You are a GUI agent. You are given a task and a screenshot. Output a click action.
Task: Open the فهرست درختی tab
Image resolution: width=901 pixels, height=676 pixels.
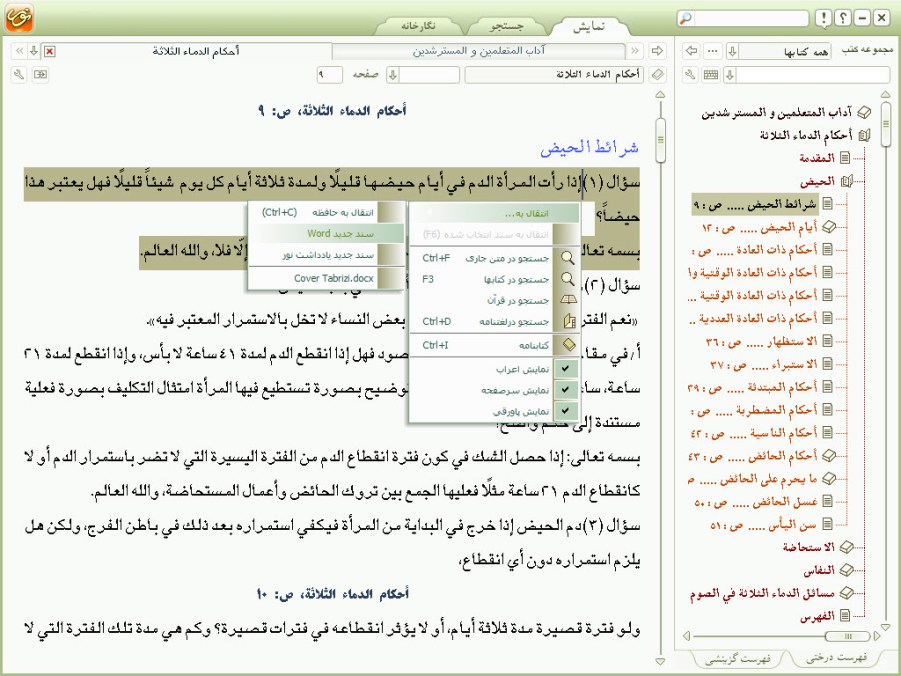pos(836,658)
